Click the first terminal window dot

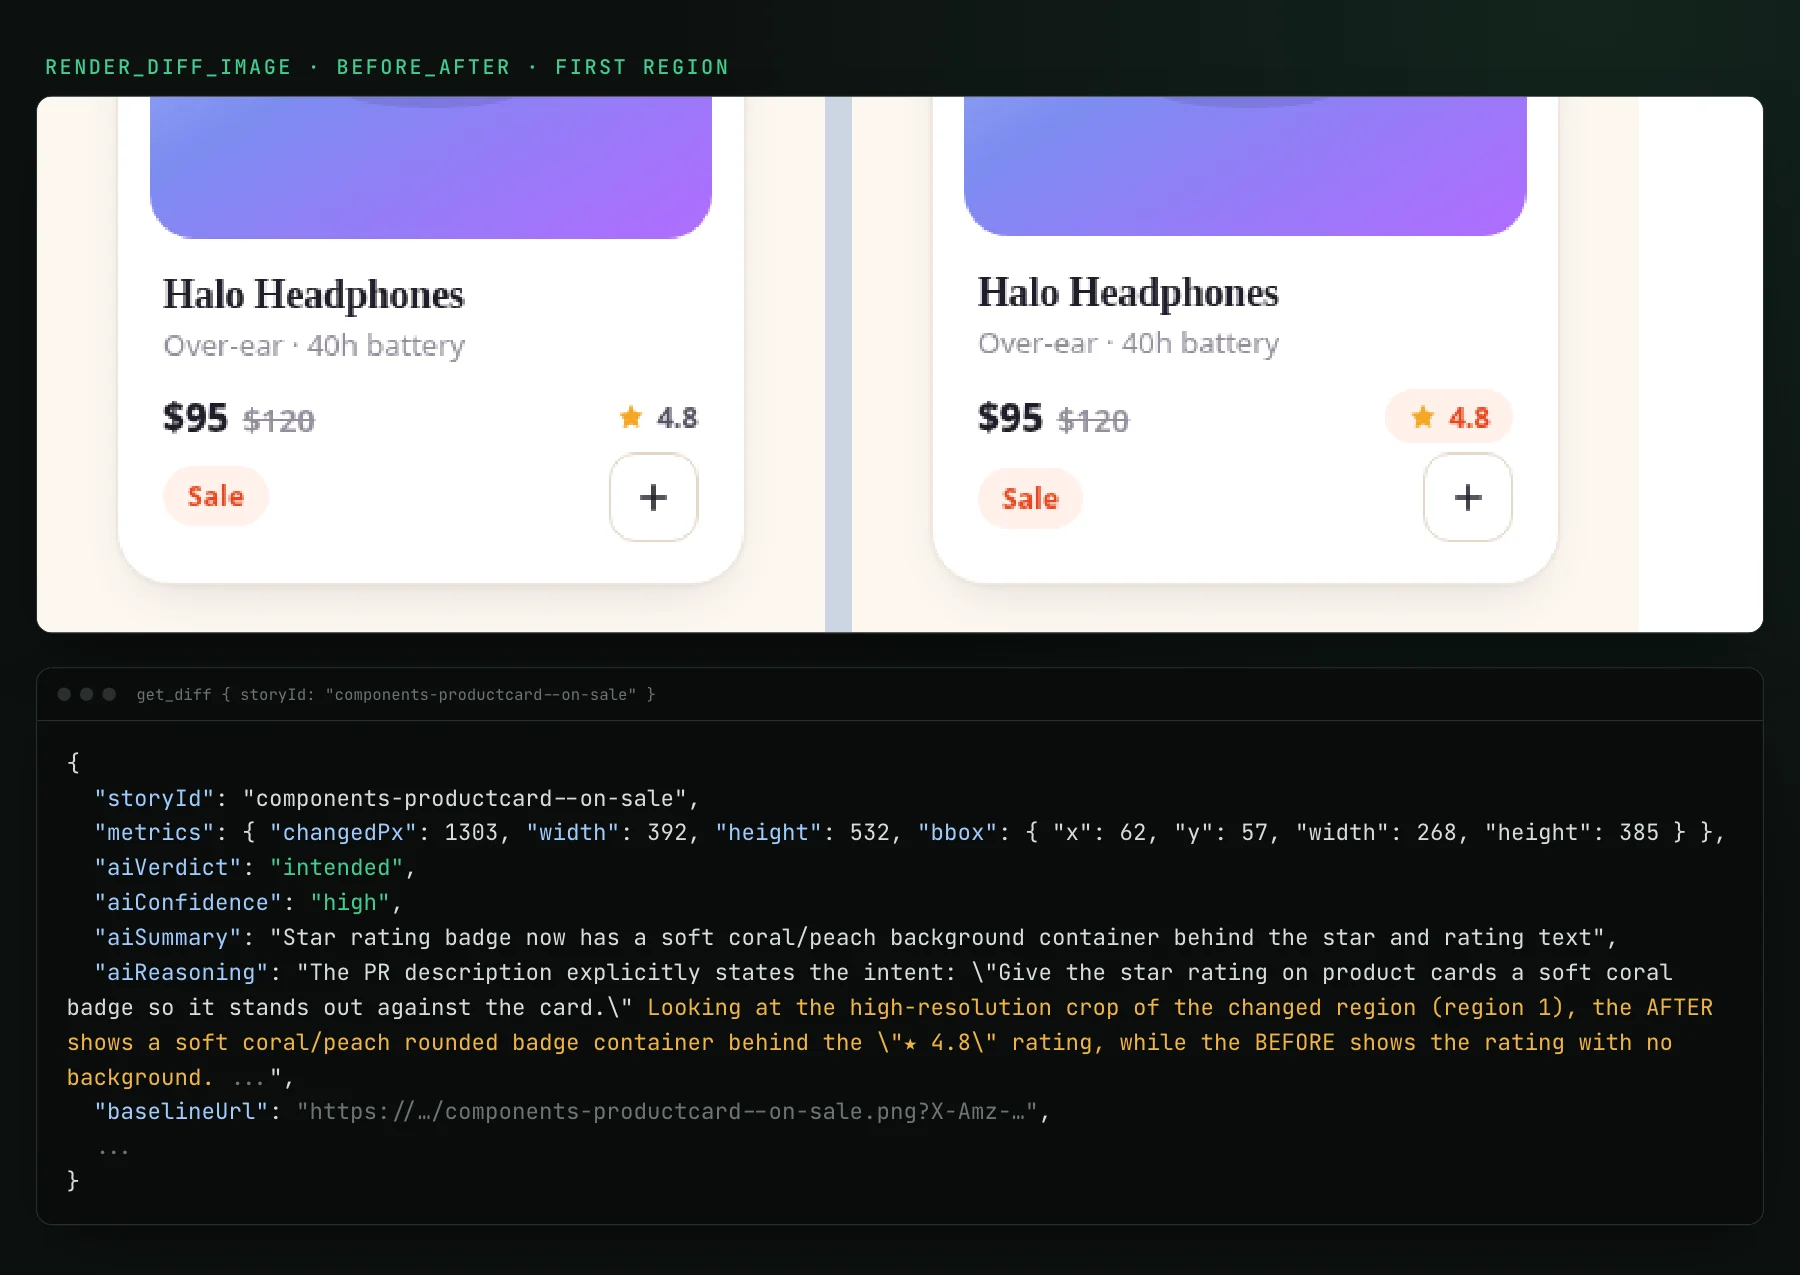point(64,694)
